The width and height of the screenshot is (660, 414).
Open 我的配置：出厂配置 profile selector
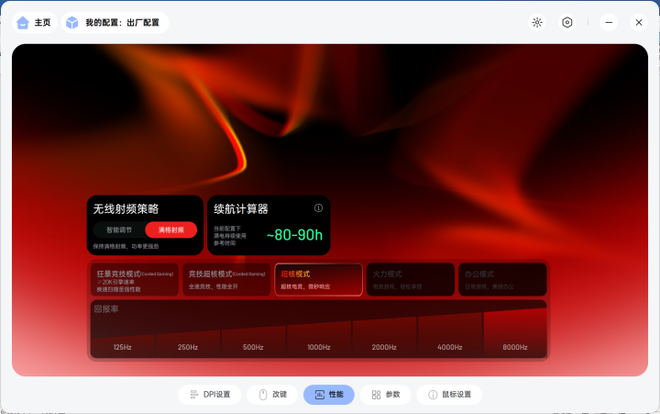pos(115,22)
